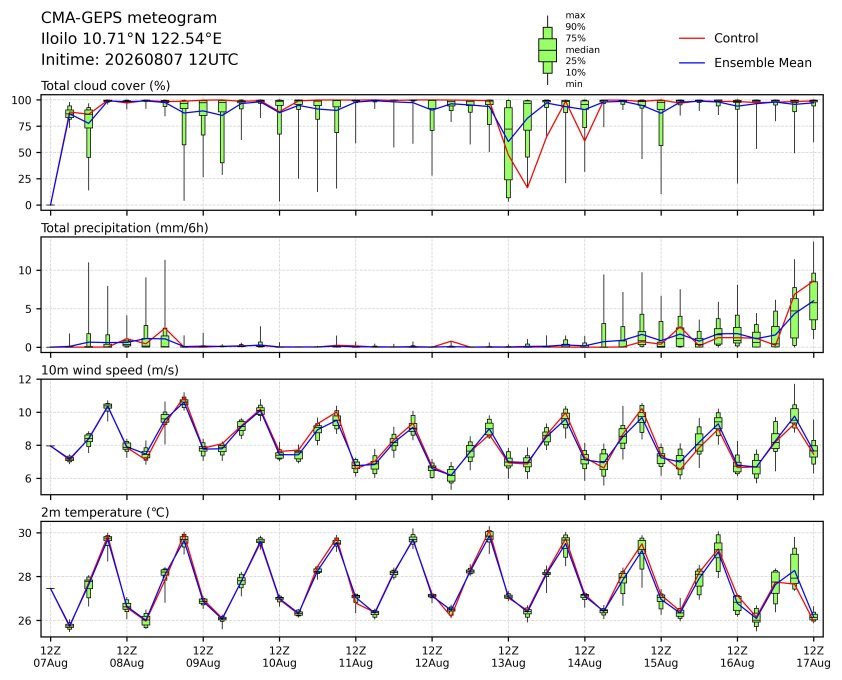The image size is (842, 680).
Task: Click the '10m wind speed (m/s)' panel title
Action: pyautogui.click(x=110, y=370)
